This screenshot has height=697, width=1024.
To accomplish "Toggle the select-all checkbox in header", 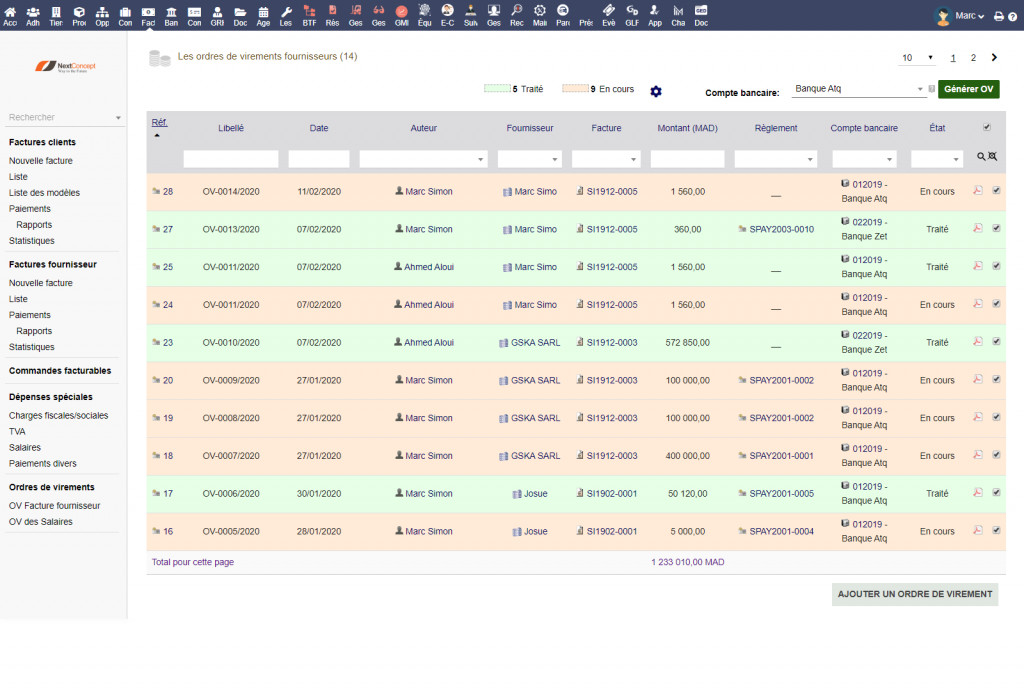I will coord(987,127).
